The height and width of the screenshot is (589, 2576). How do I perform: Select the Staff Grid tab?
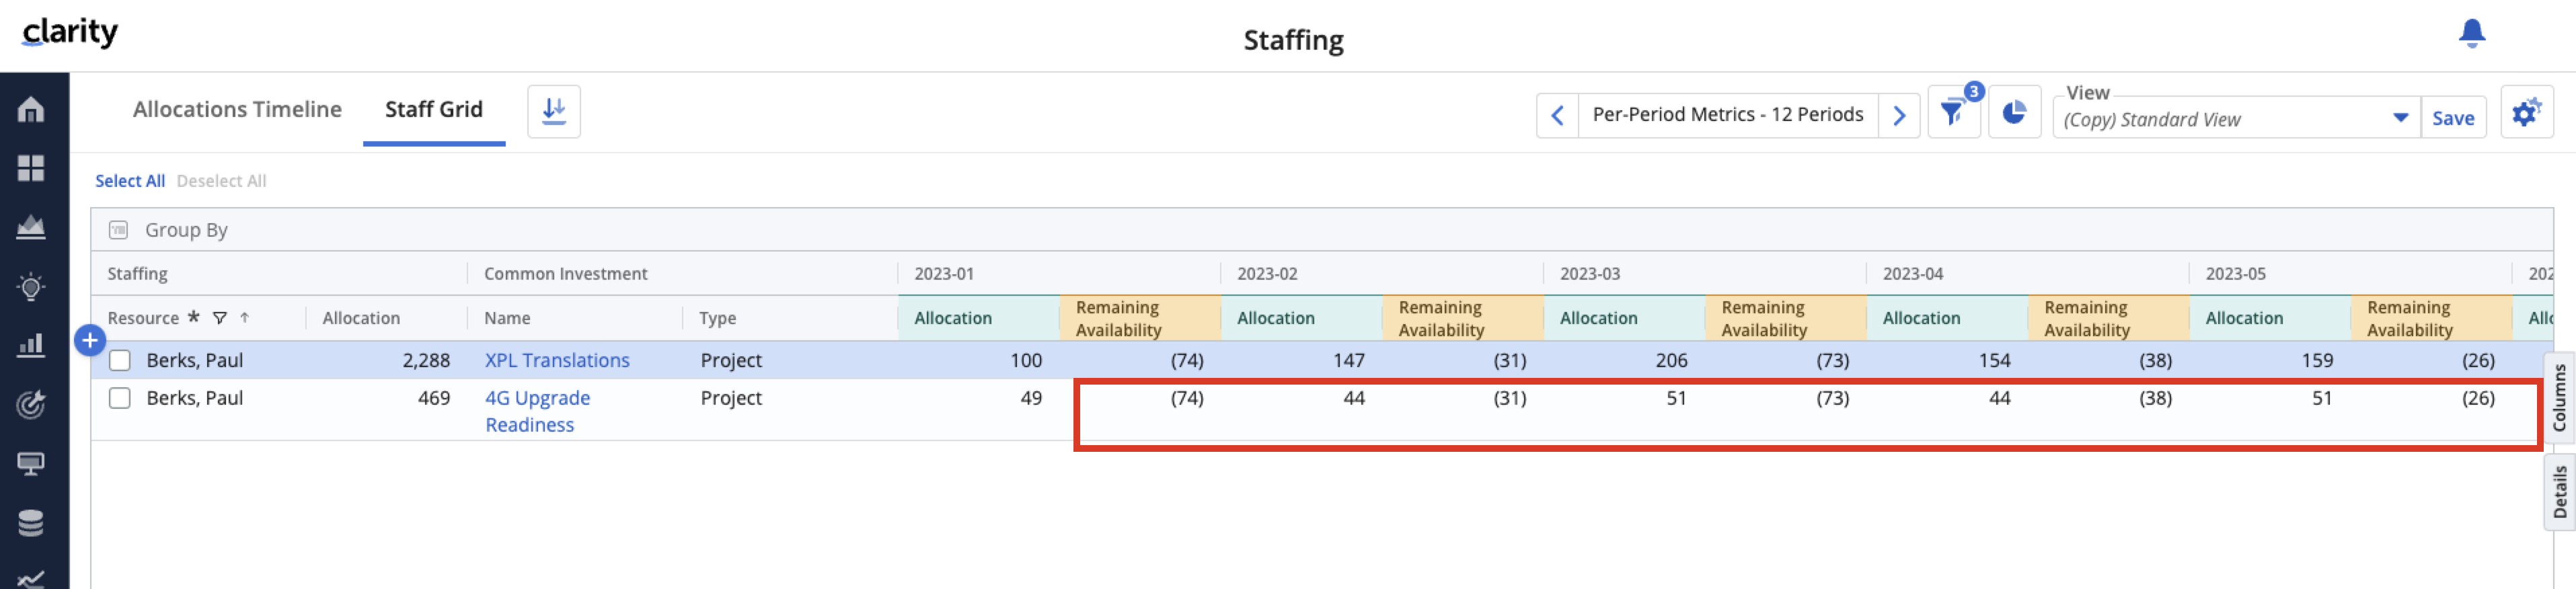433,109
